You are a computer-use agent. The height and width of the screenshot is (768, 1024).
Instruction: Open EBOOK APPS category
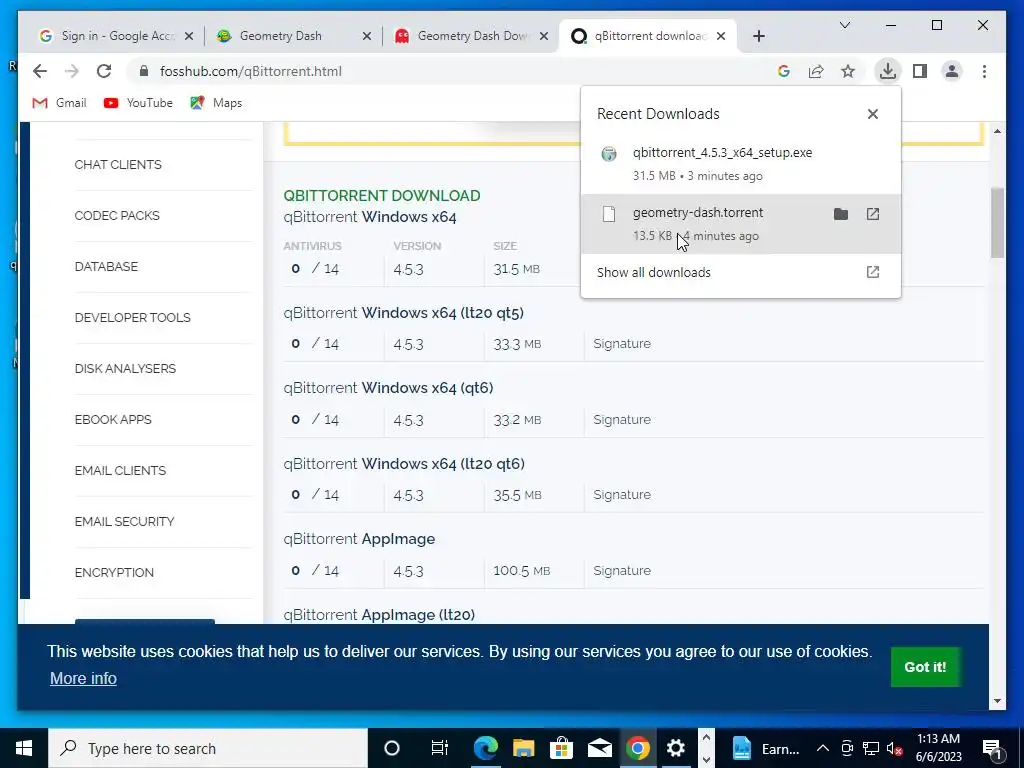click(x=113, y=419)
